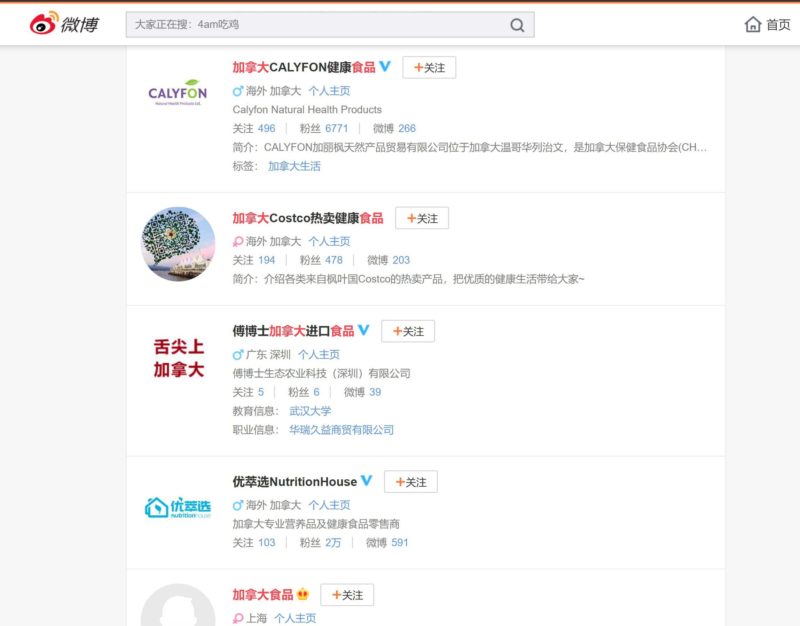Open 个人主页 for 加拿大食品 in 上海
The width and height of the screenshot is (800, 626).
[295, 618]
